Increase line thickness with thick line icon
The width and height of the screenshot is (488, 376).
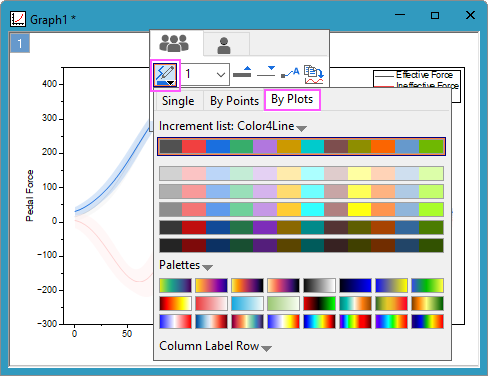(242, 72)
